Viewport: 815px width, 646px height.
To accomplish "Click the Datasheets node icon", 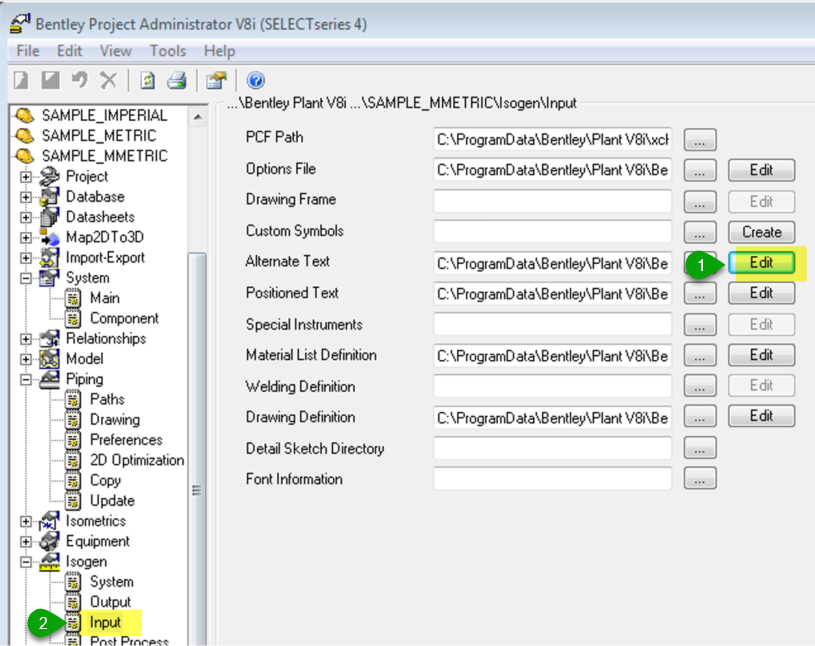I will tap(50, 217).
